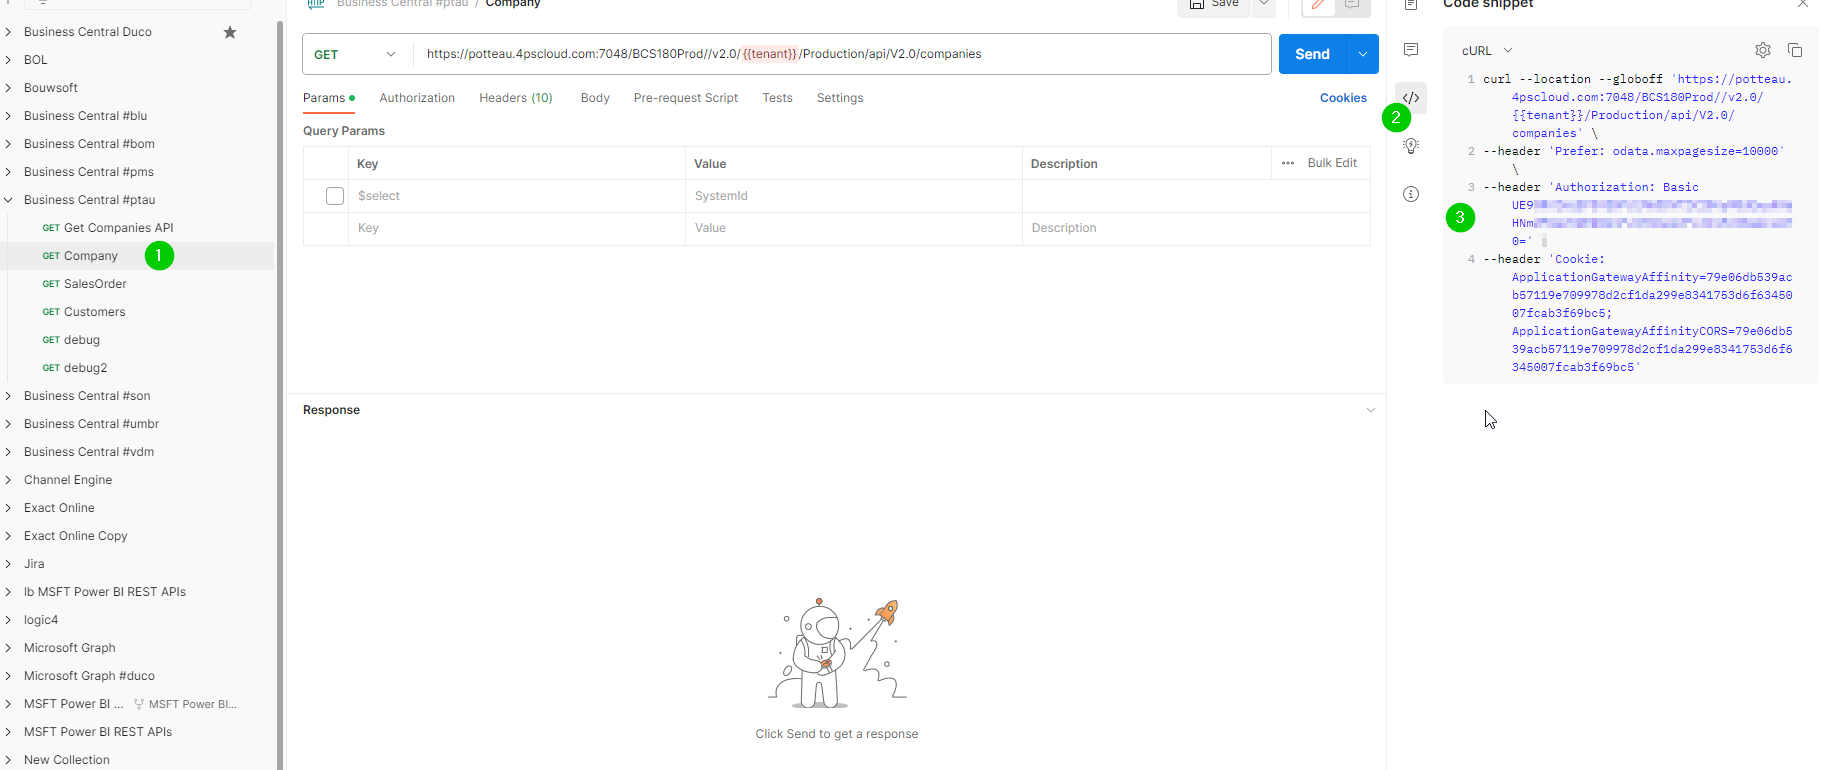Expand the Bouwsoft collection
The width and height of the screenshot is (1821, 770).
click(x=8, y=88)
